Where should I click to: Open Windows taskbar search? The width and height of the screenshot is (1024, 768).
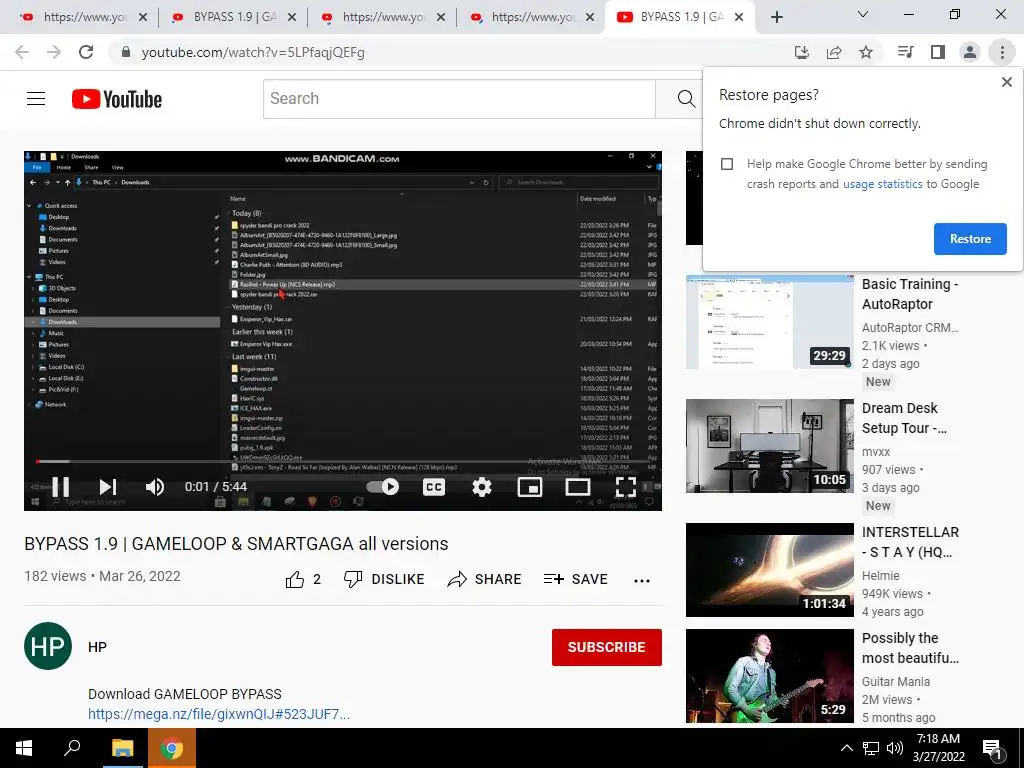72,748
